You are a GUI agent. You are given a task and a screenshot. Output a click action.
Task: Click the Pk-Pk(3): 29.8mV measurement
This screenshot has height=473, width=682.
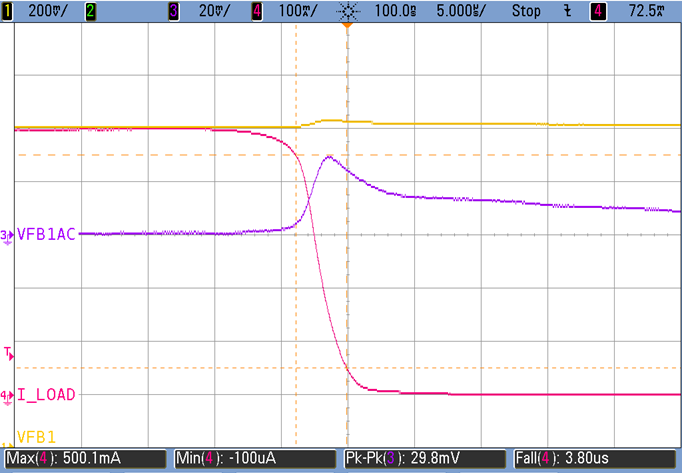[425, 459]
